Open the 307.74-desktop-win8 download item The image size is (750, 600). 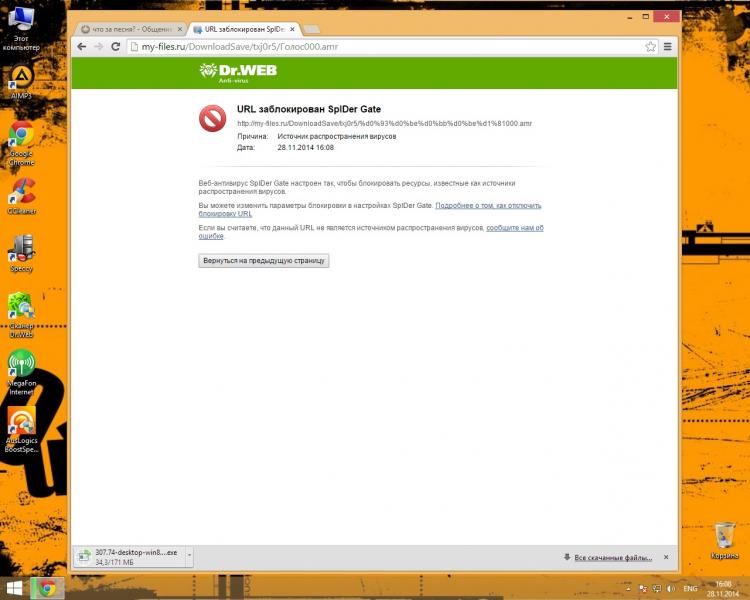coord(129,557)
